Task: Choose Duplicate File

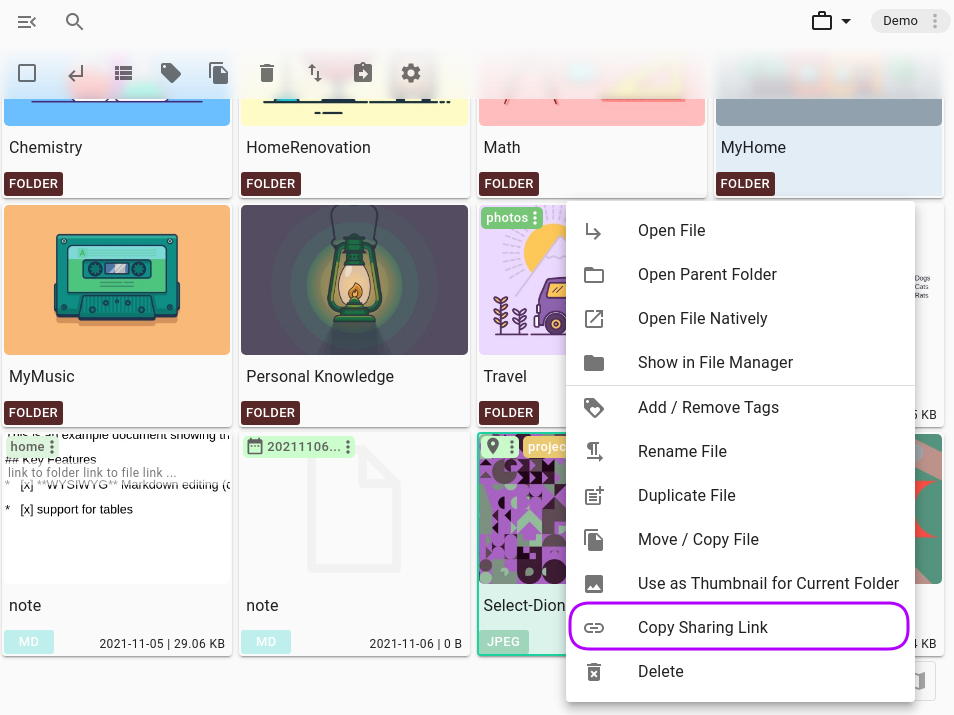Action: (740, 495)
